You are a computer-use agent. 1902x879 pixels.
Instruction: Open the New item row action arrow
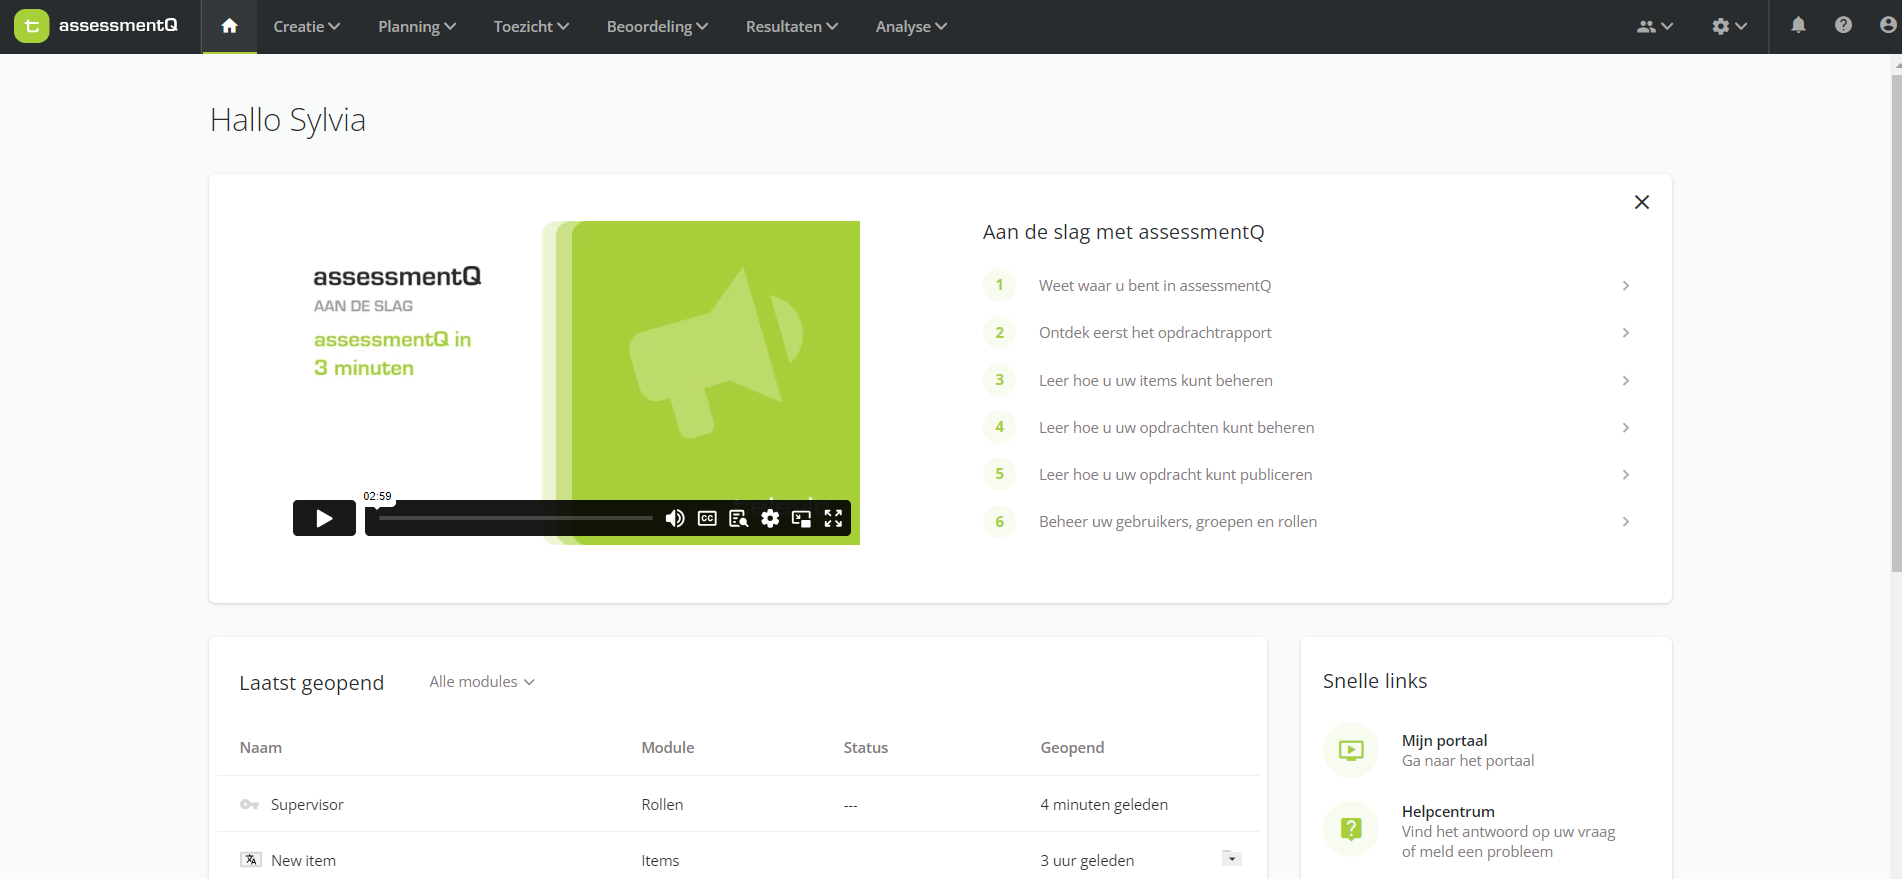click(x=1232, y=859)
